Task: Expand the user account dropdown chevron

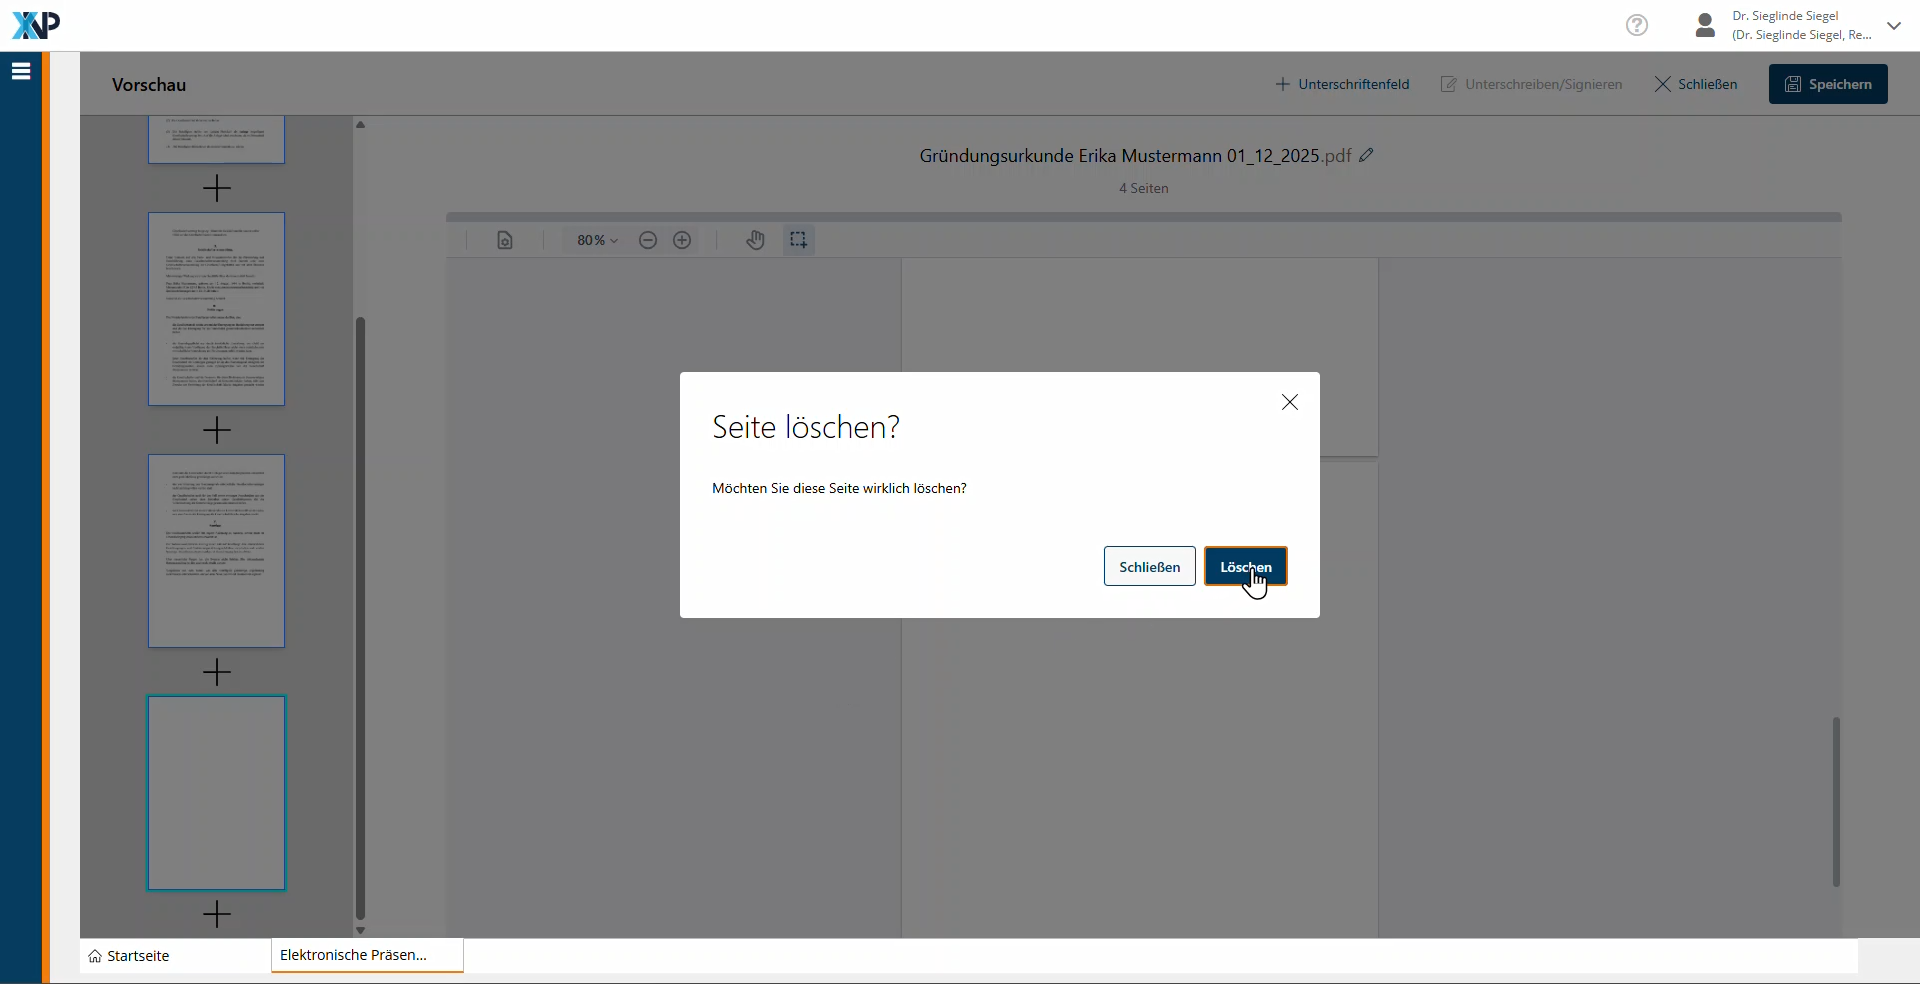Action: tap(1893, 26)
